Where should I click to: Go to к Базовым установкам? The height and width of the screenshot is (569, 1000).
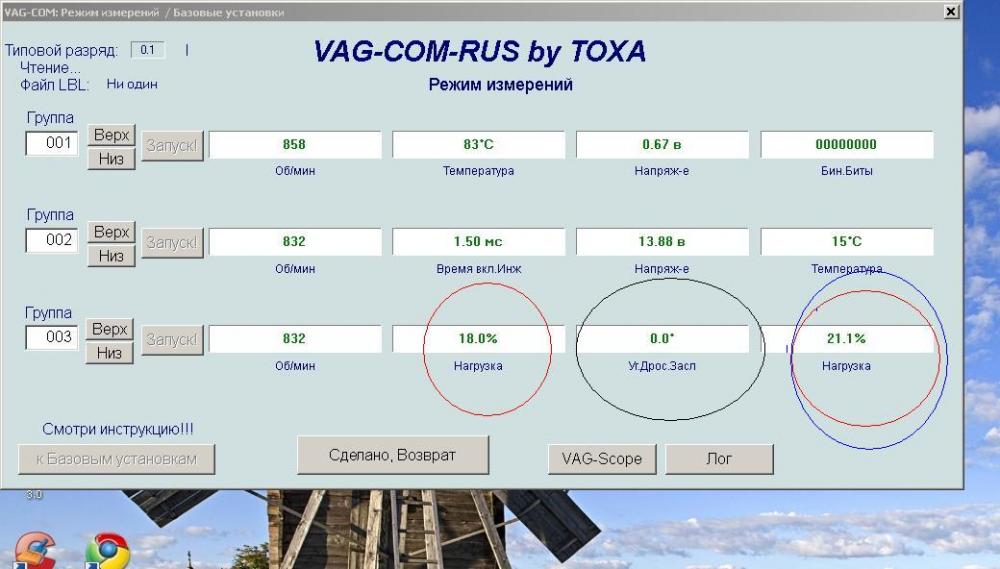click(x=117, y=459)
